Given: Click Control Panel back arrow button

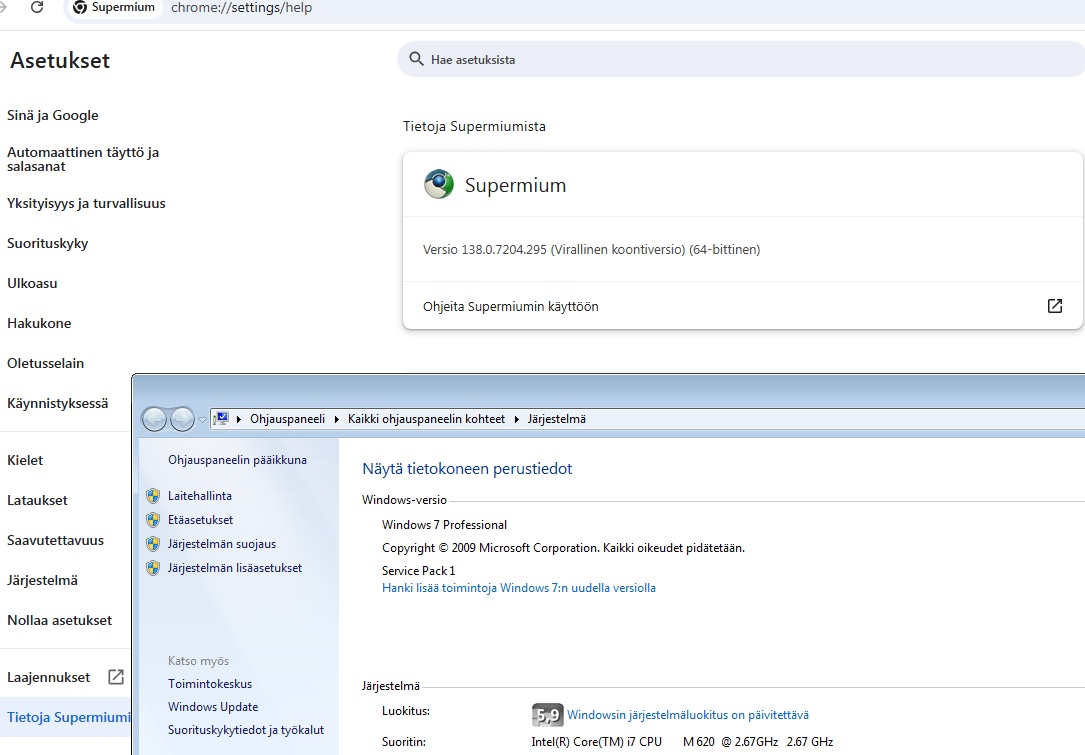Looking at the screenshot, I should [x=154, y=419].
